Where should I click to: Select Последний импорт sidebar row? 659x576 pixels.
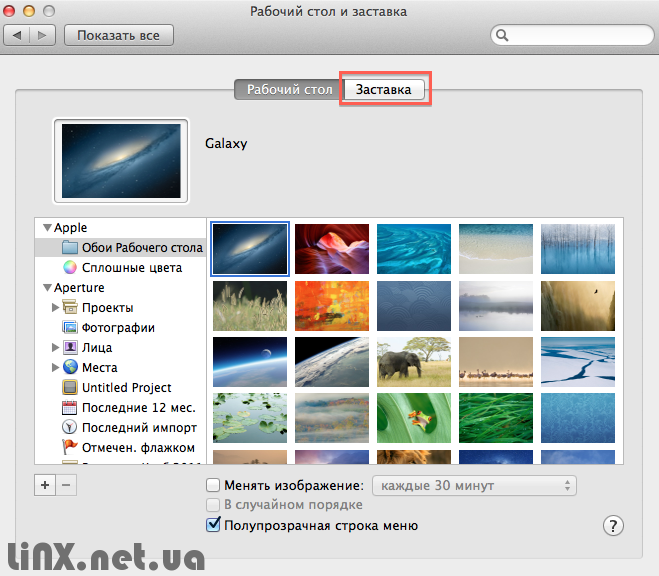[121, 428]
